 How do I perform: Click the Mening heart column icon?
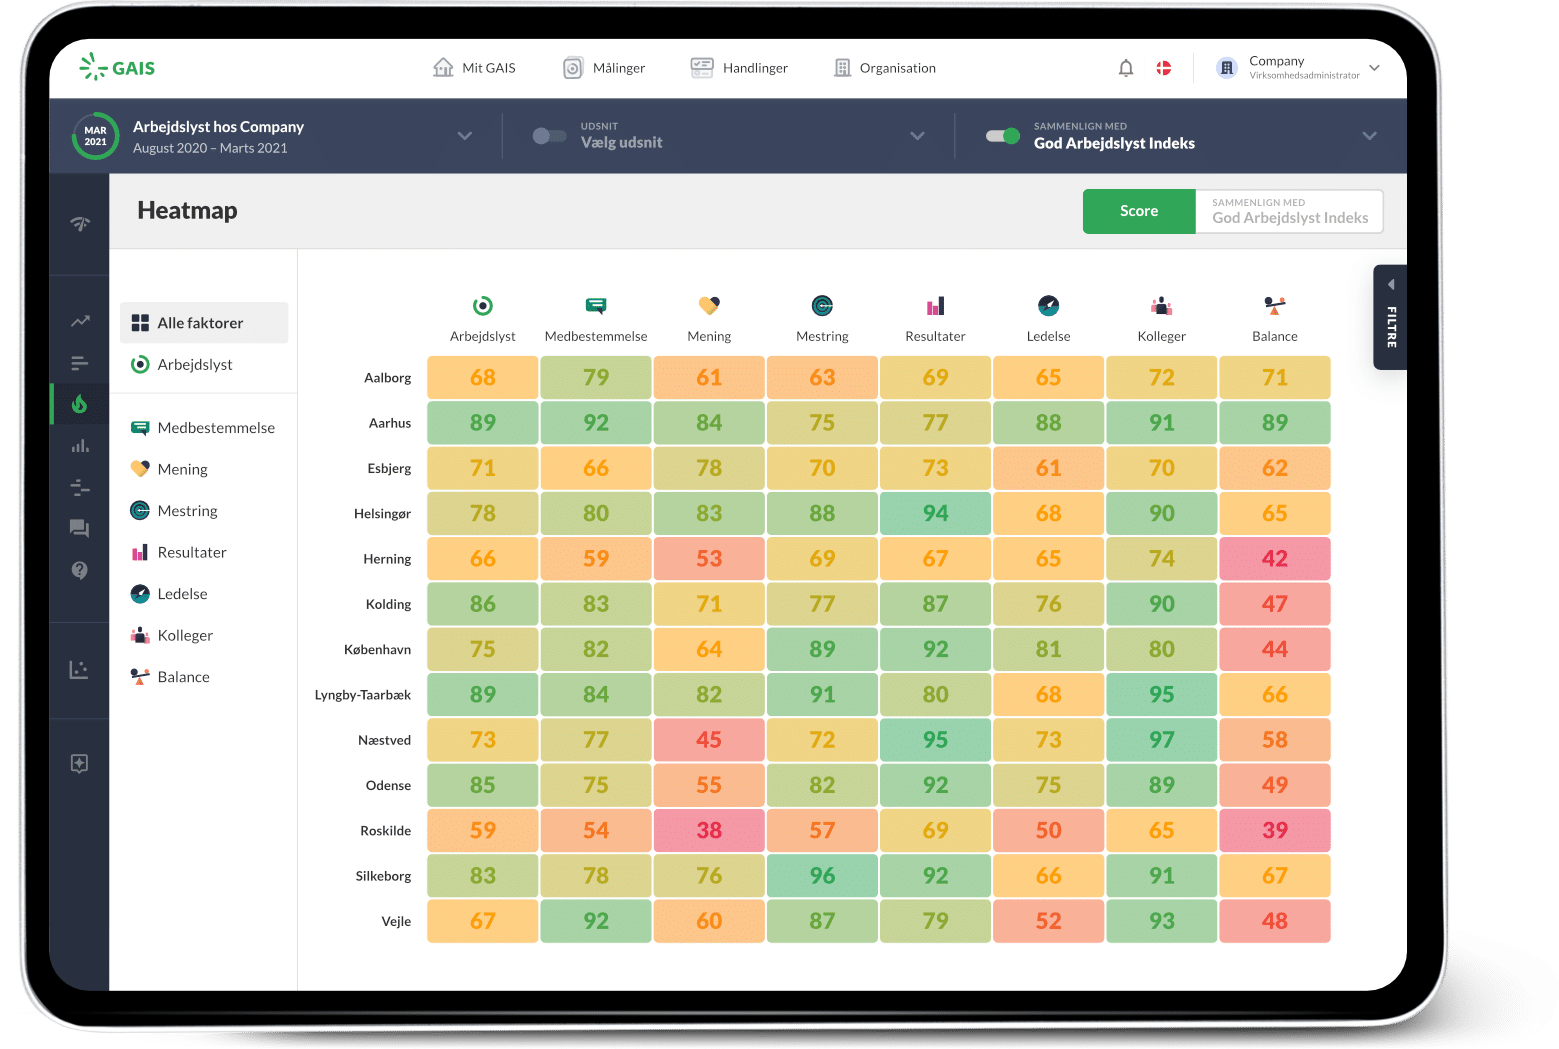tap(709, 306)
